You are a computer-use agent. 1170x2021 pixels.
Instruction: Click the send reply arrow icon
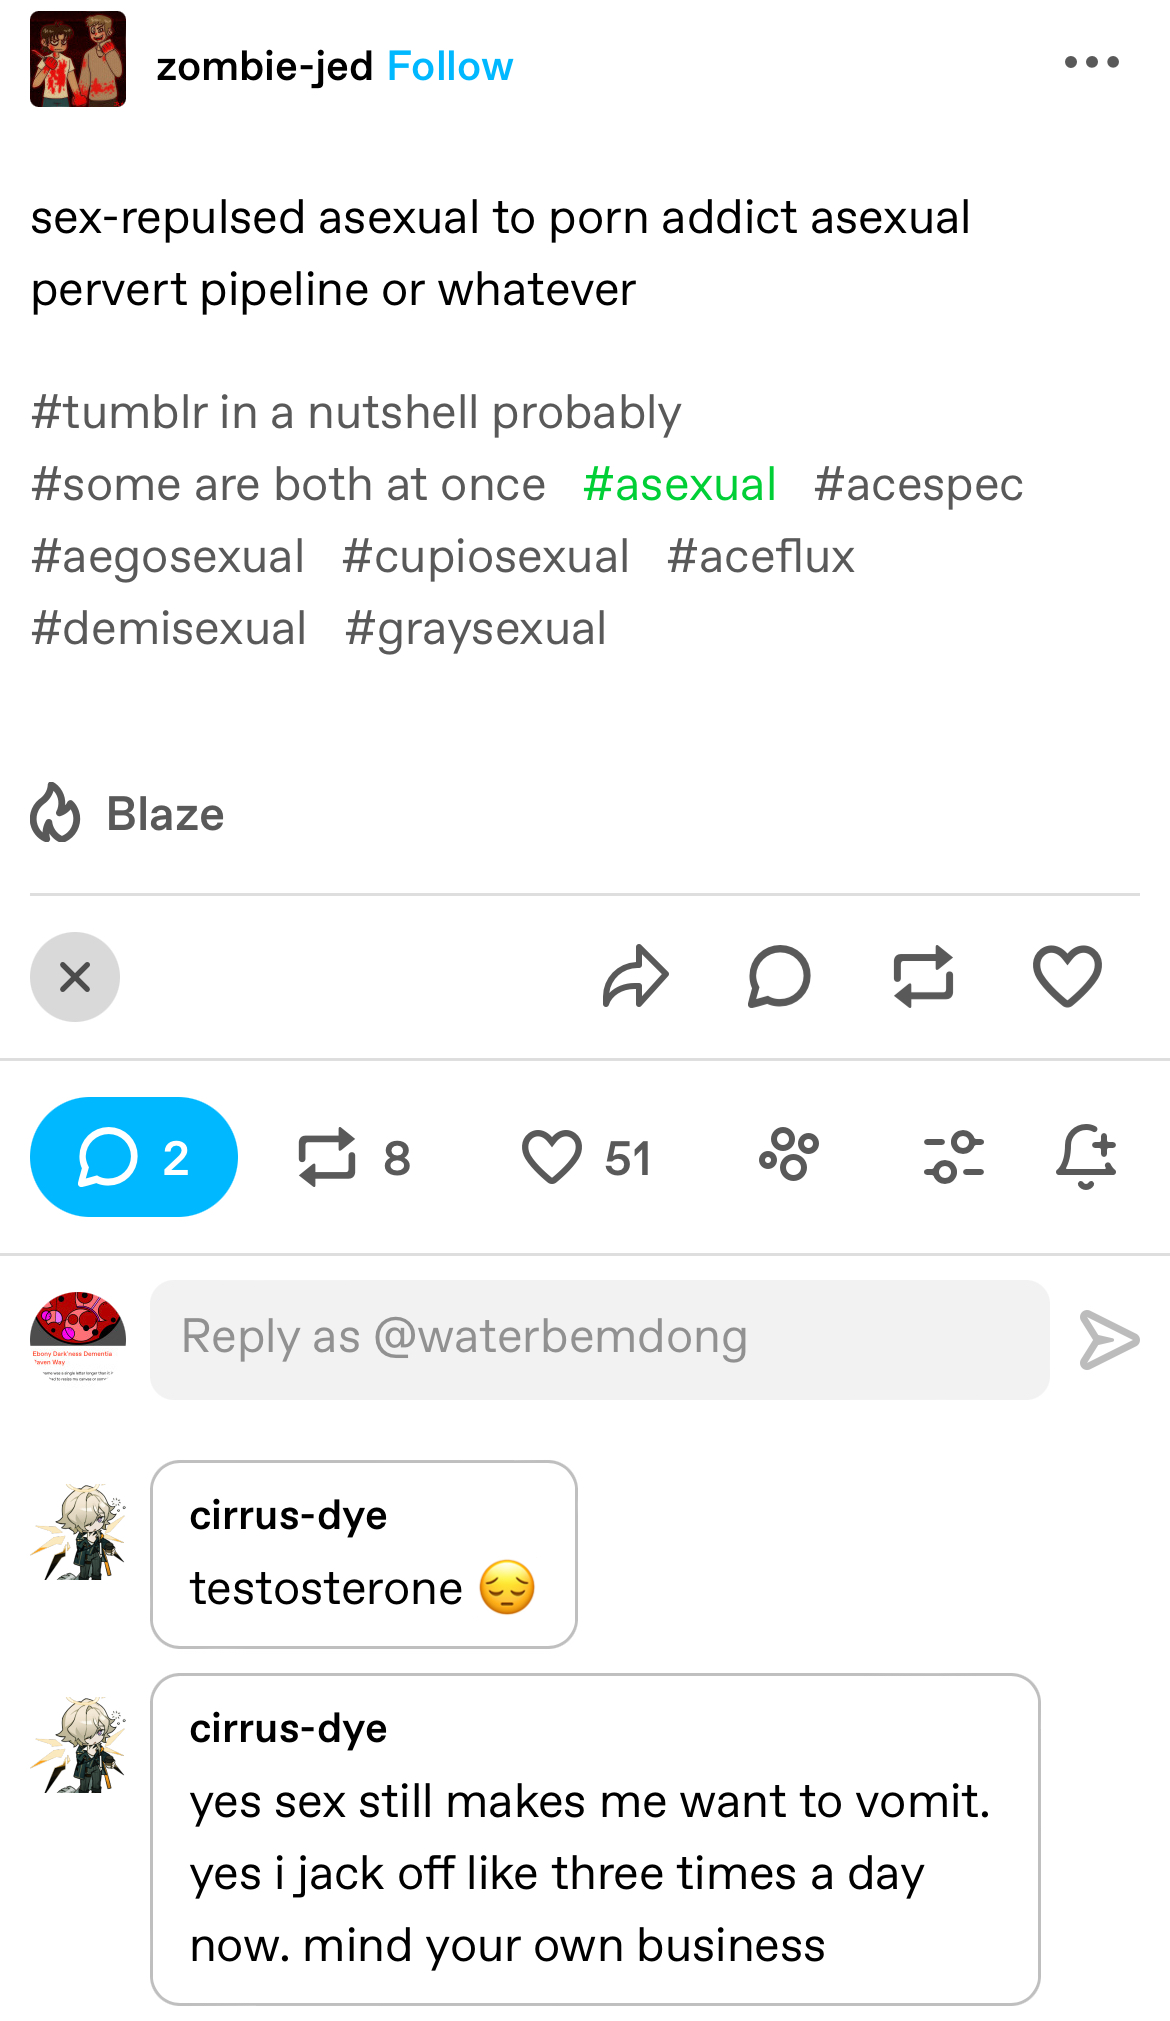(1109, 1339)
